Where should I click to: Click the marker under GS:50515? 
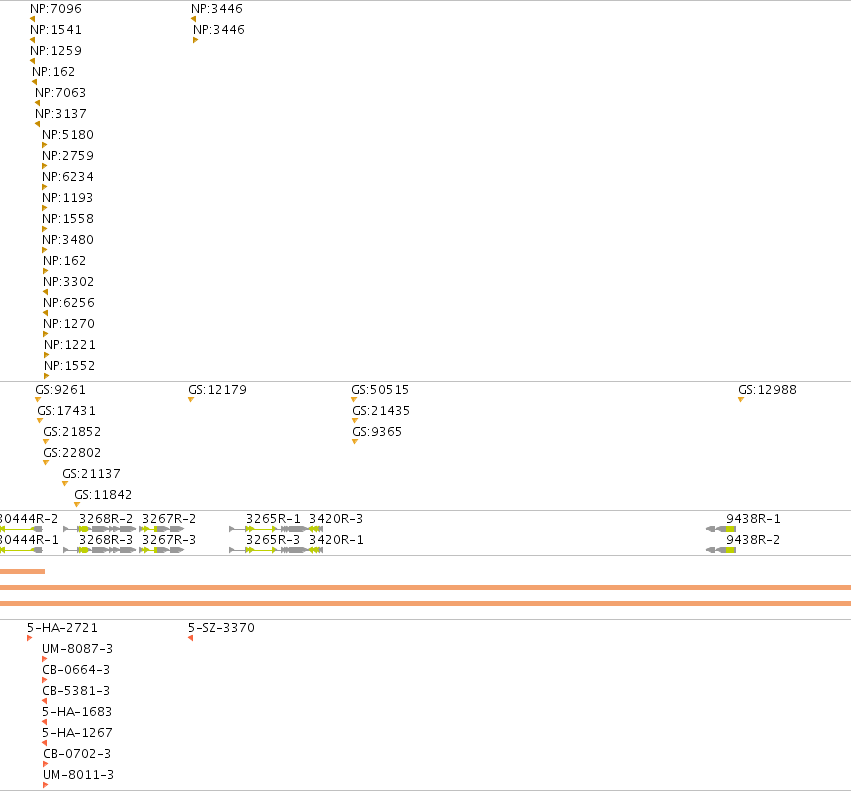click(354, 400)
